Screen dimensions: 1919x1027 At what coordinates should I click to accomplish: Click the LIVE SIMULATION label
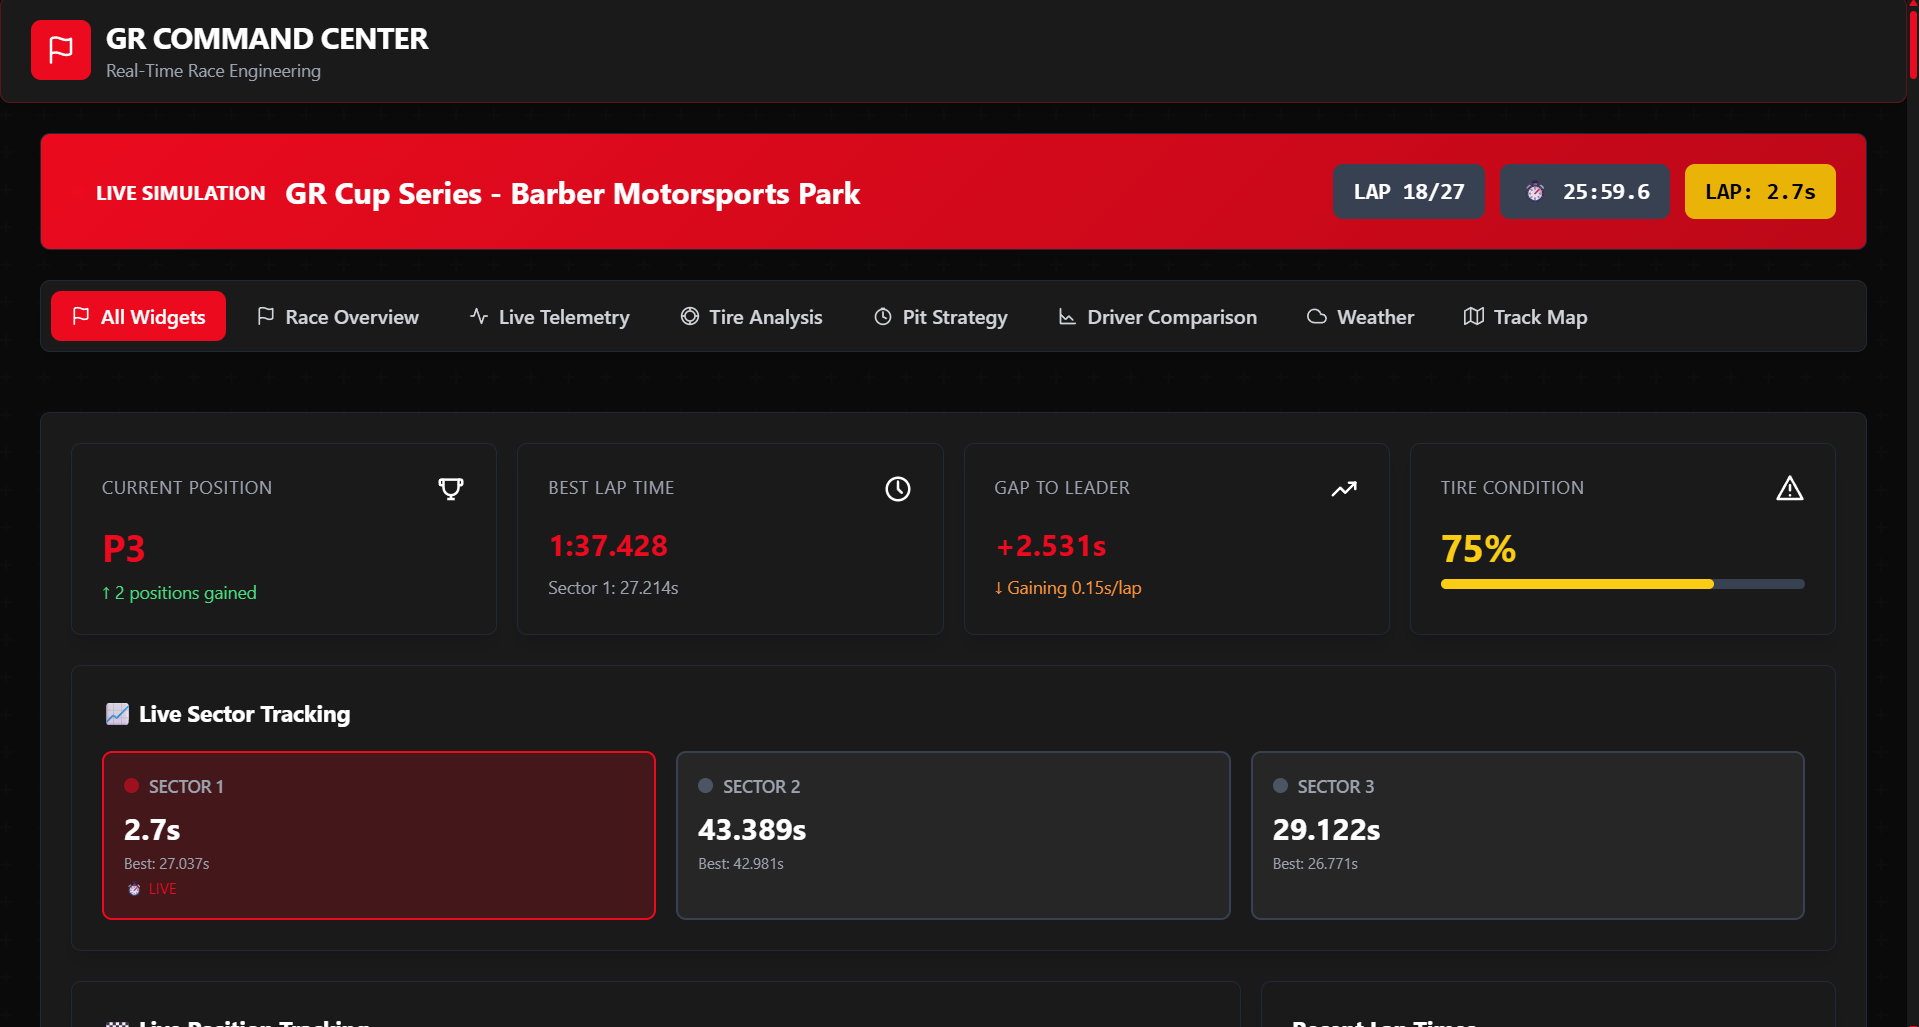(181, 193)
